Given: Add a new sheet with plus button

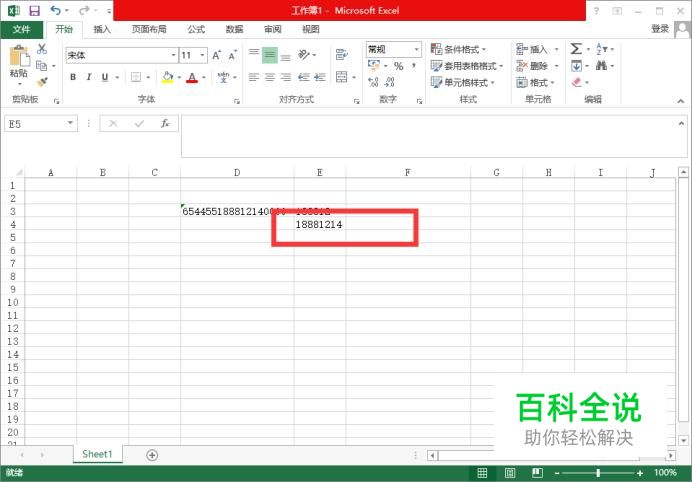Looking at the screenshot, I should 152,455.
